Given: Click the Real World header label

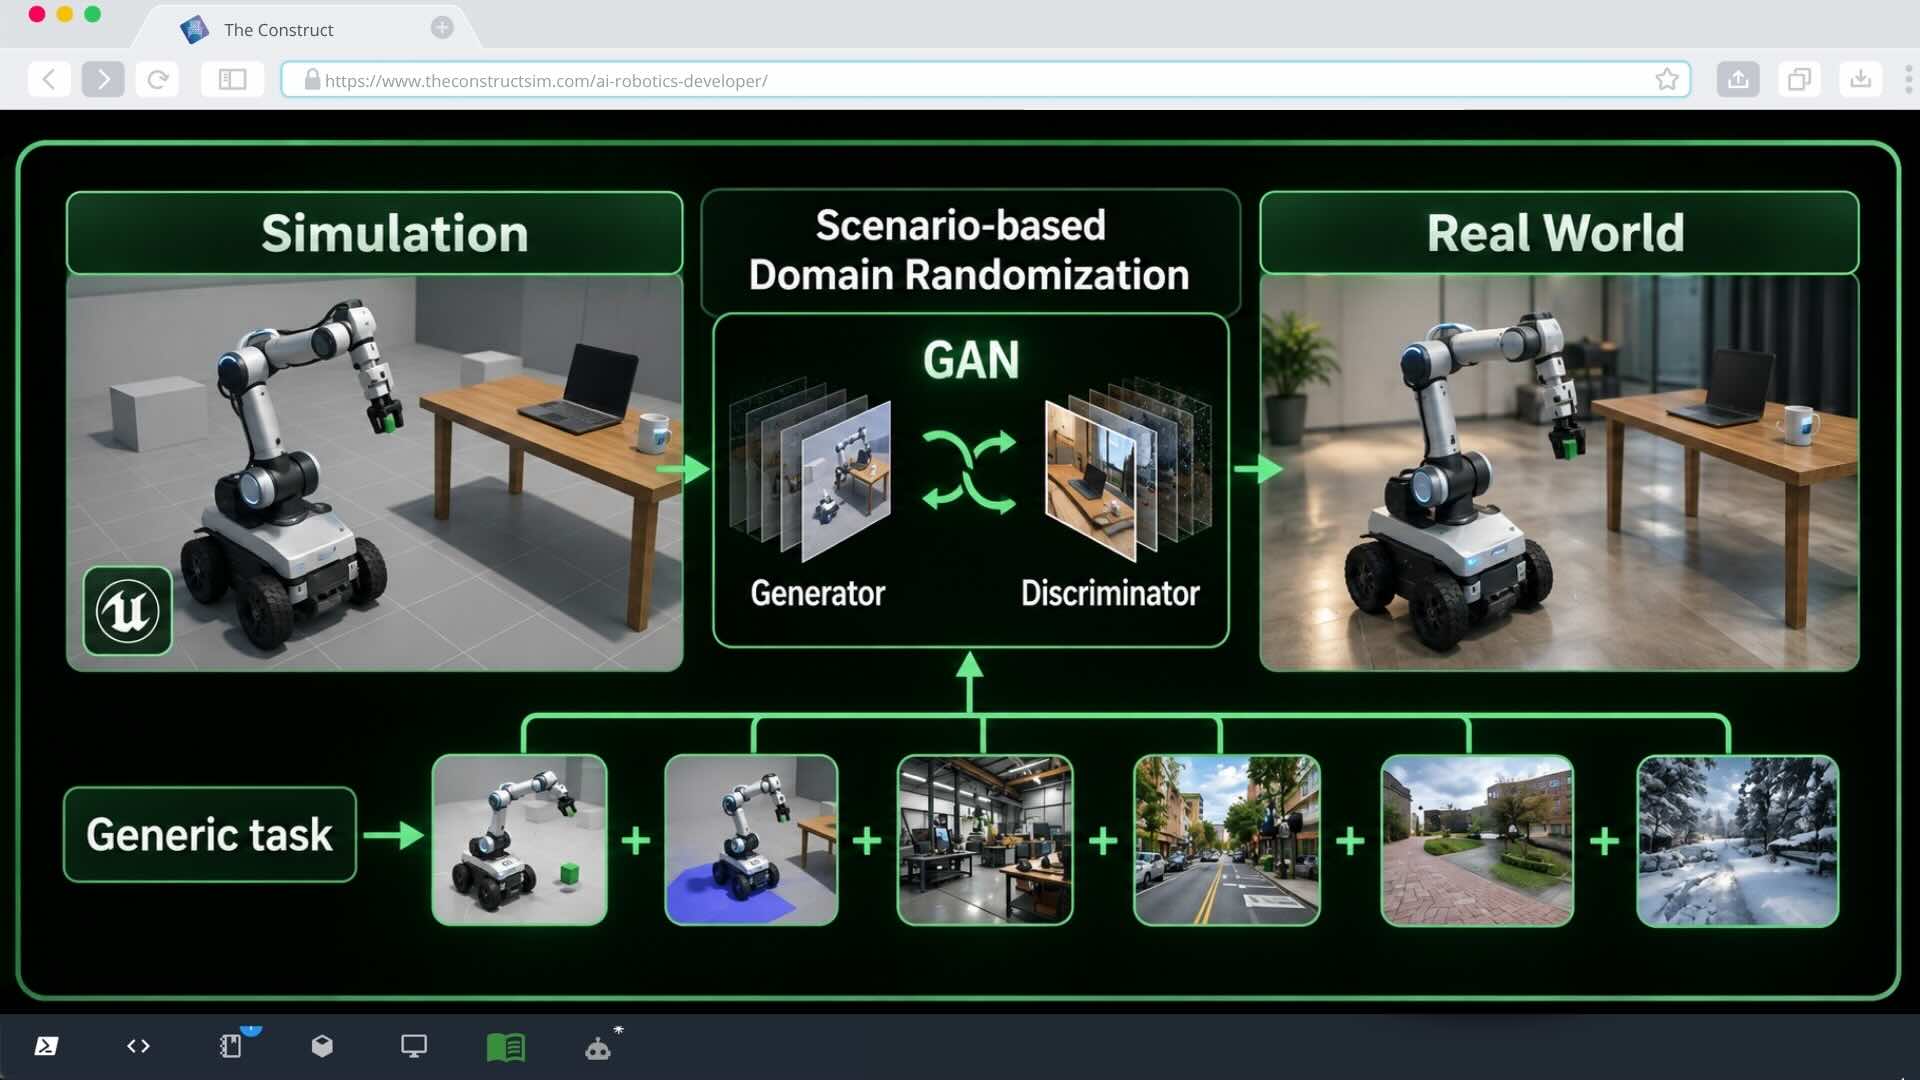Looking at the screenshot, I should click(1559, 233).
